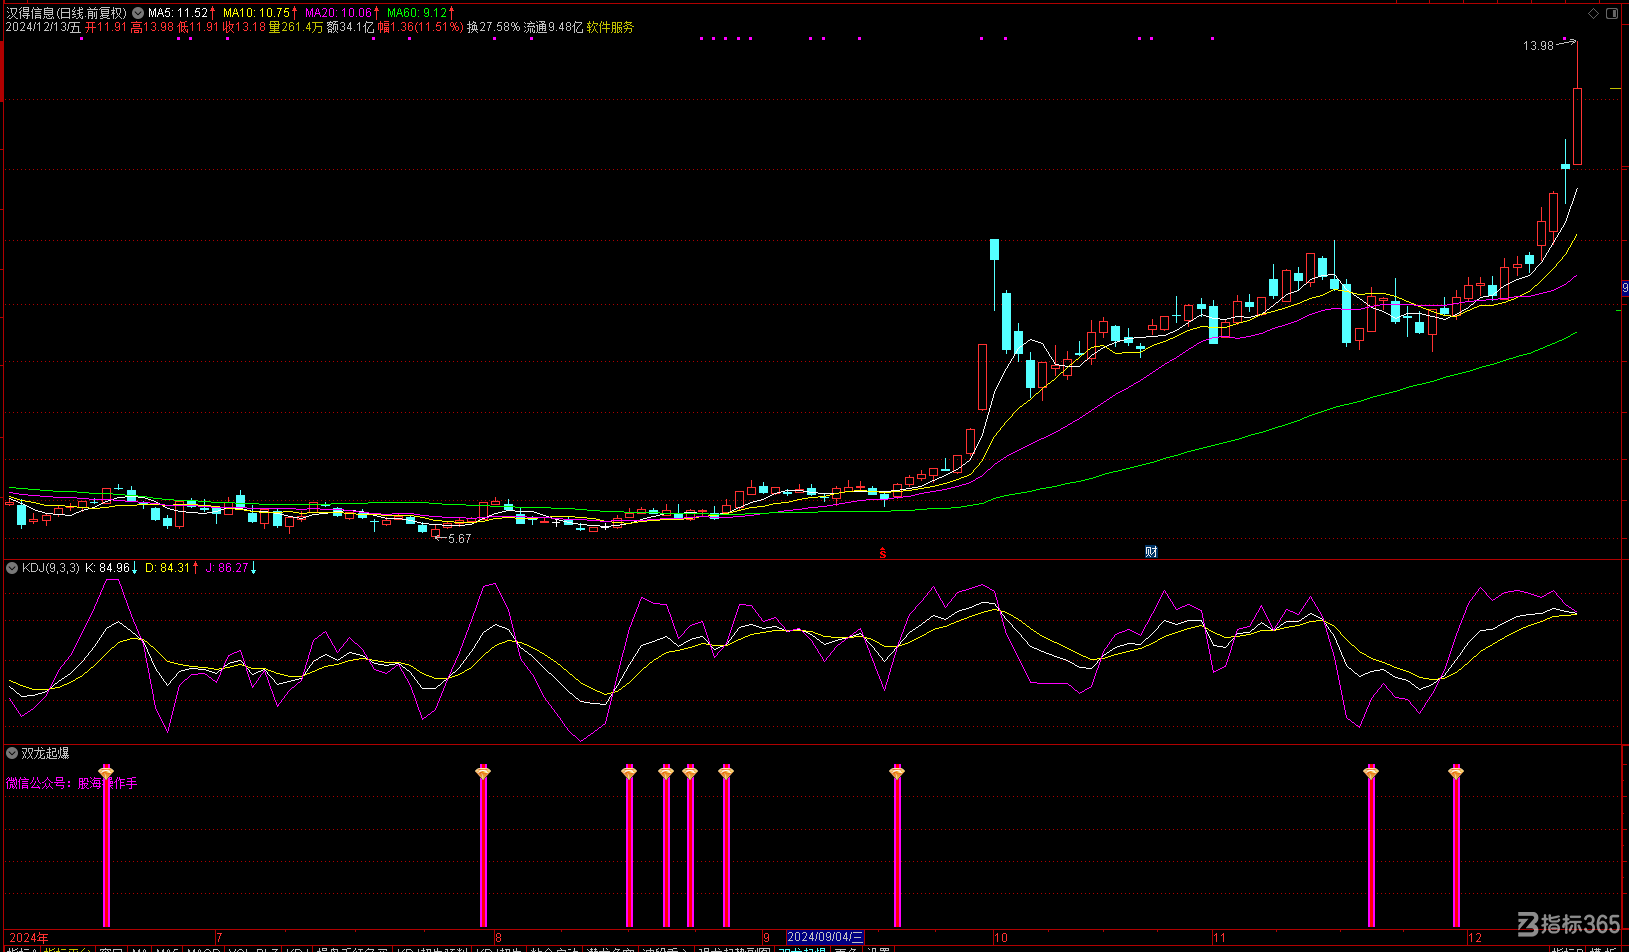Toggle the side panel icon at top right
Viewport: 1629px width, 952px height.
click(1611, 13)
